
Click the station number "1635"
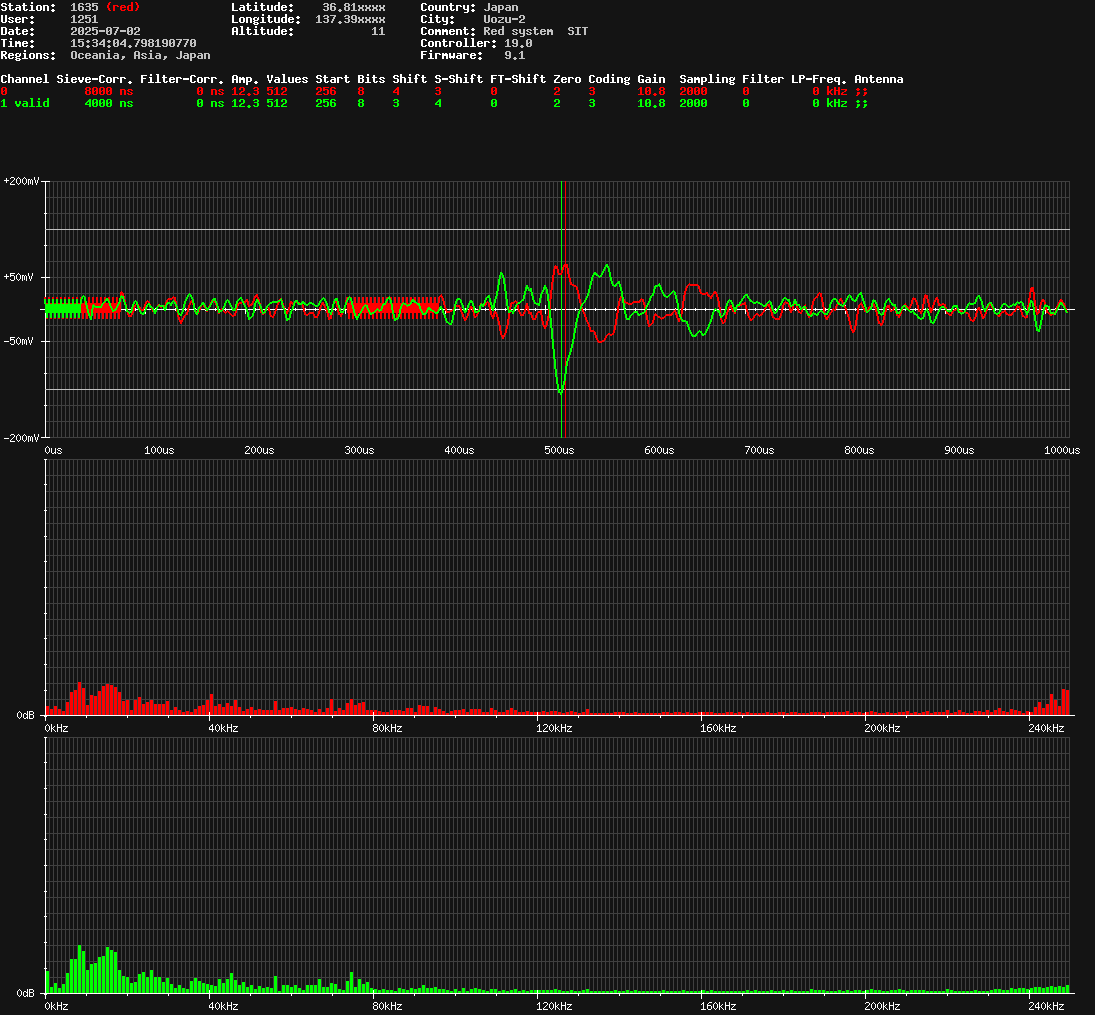click(84, 7)
